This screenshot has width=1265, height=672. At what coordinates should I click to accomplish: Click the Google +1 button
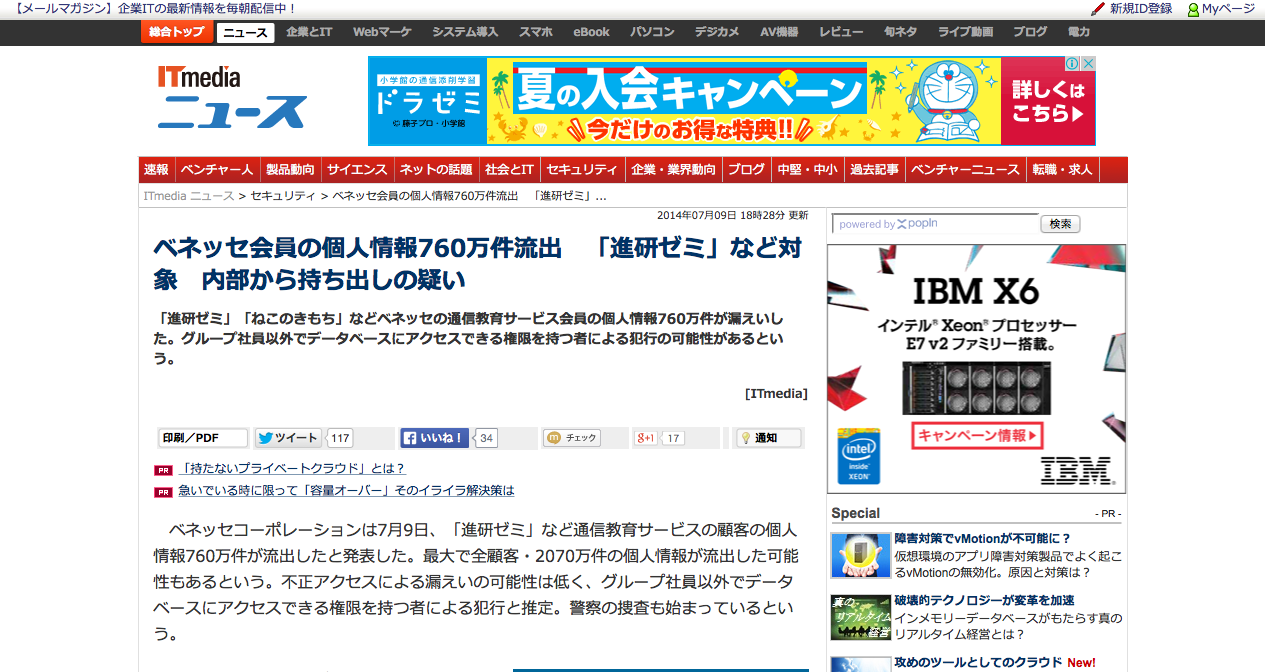646,438
